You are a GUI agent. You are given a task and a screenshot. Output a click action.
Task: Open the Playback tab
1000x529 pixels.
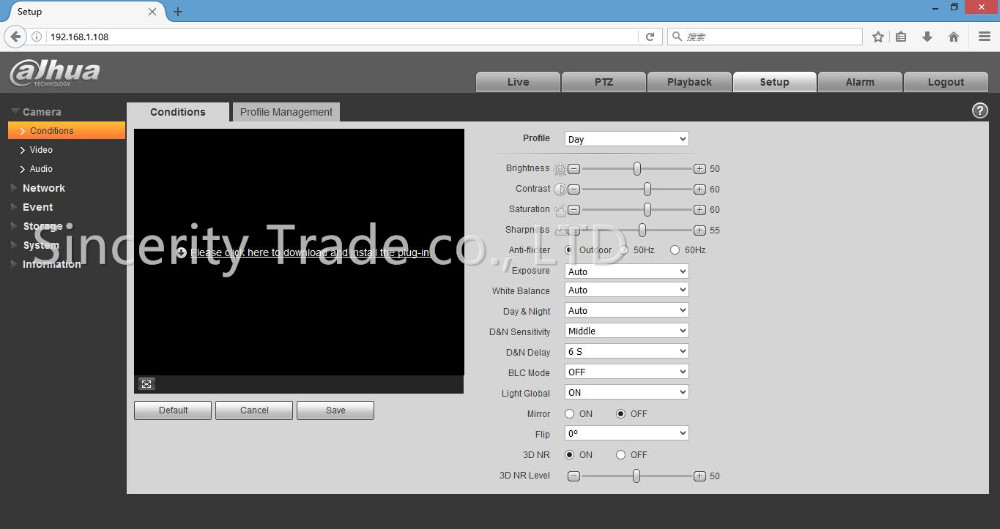[689, 82]
